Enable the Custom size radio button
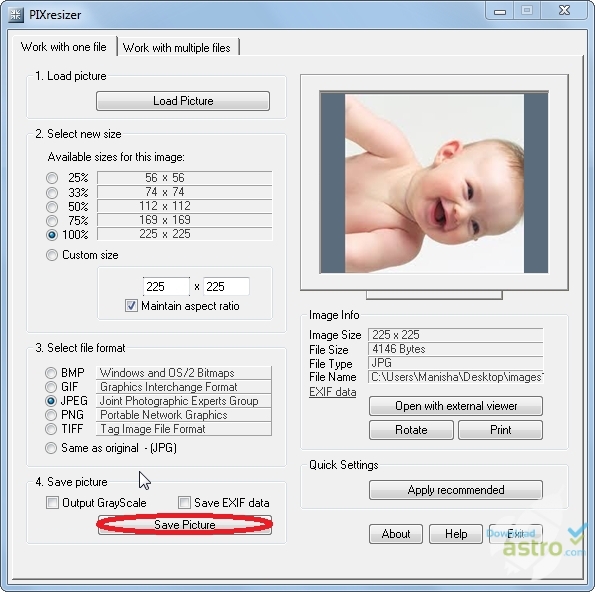This screenshot has width=595, height=592. (x=52, y=255)
